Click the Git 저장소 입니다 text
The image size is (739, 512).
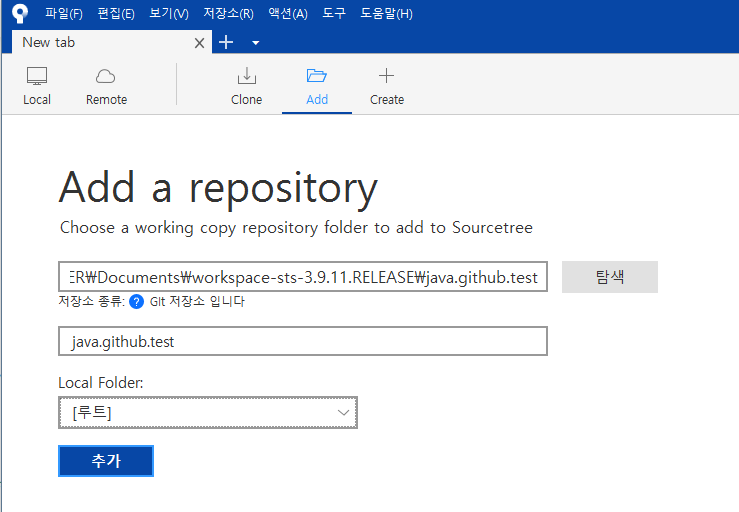(197, 301)
